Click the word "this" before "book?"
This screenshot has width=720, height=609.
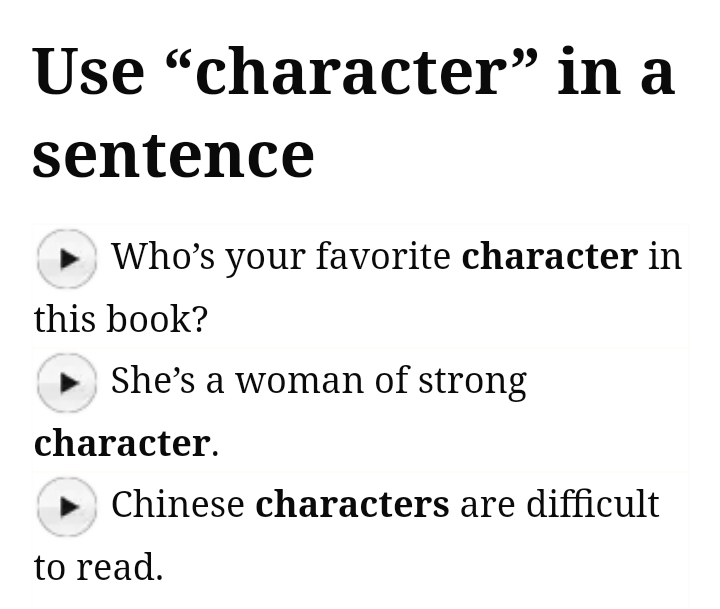(x=59, y=319)
